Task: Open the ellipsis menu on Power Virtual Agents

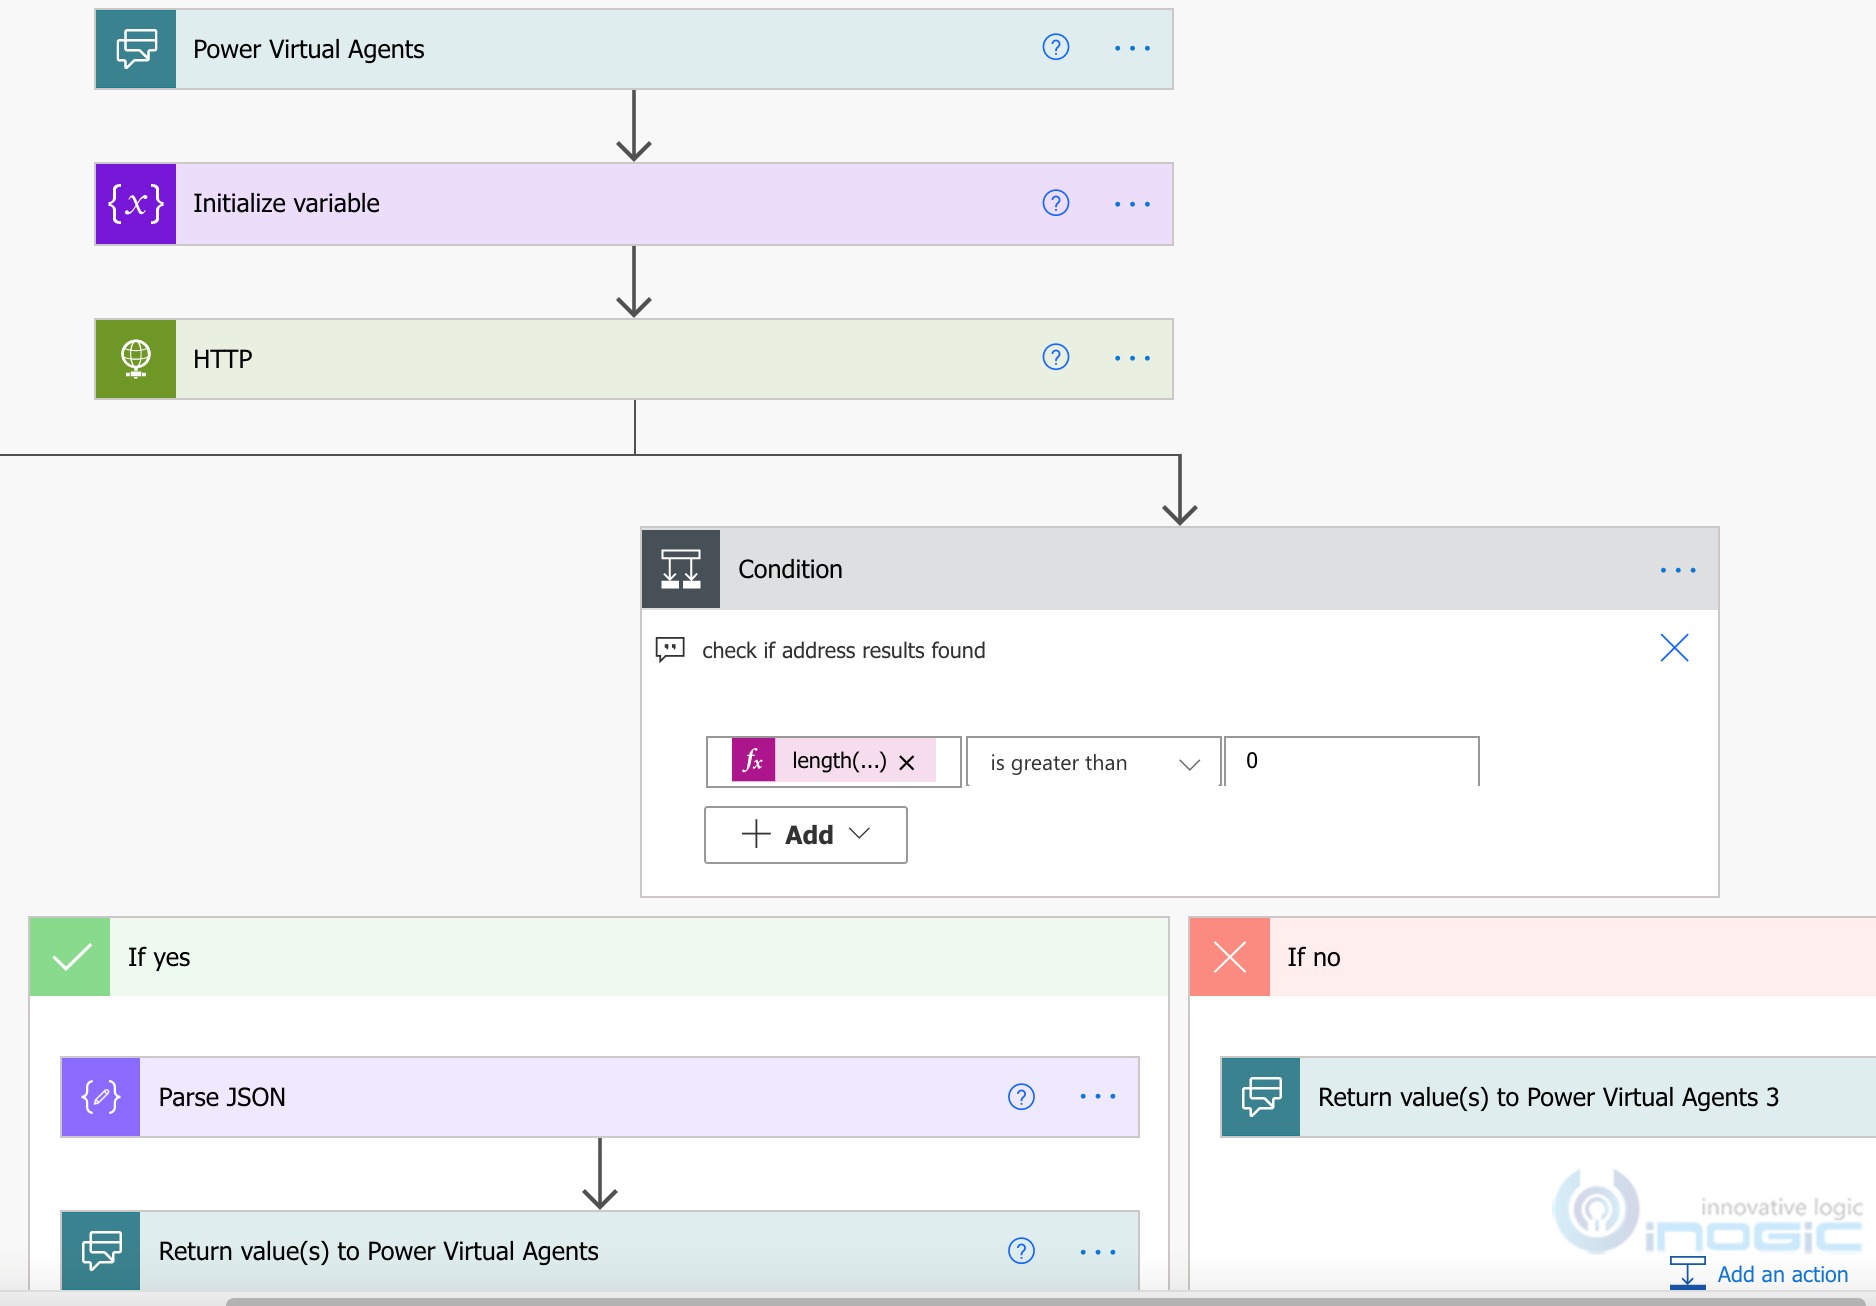Action: point(1133,48)
